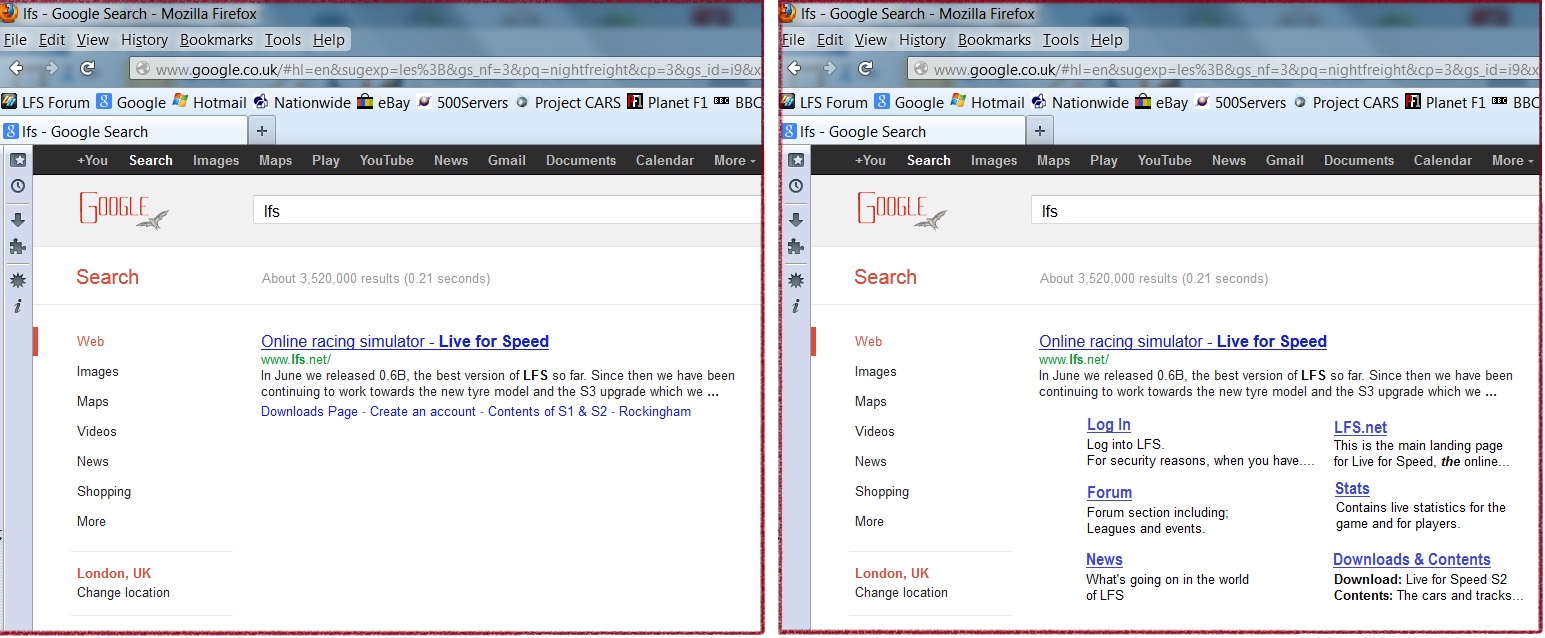Open the Planet F1 bookmark in left window
The width and height of the screenshot is (1545, 638).
667,102
